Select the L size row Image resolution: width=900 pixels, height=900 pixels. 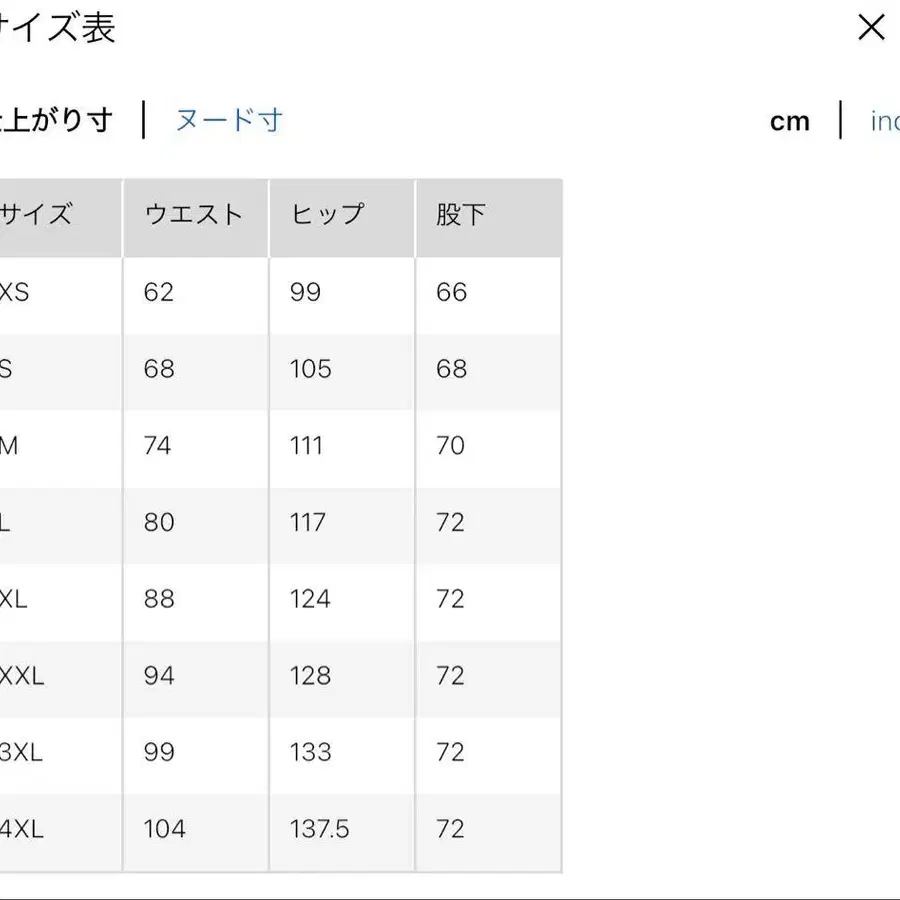pos(12,523)
